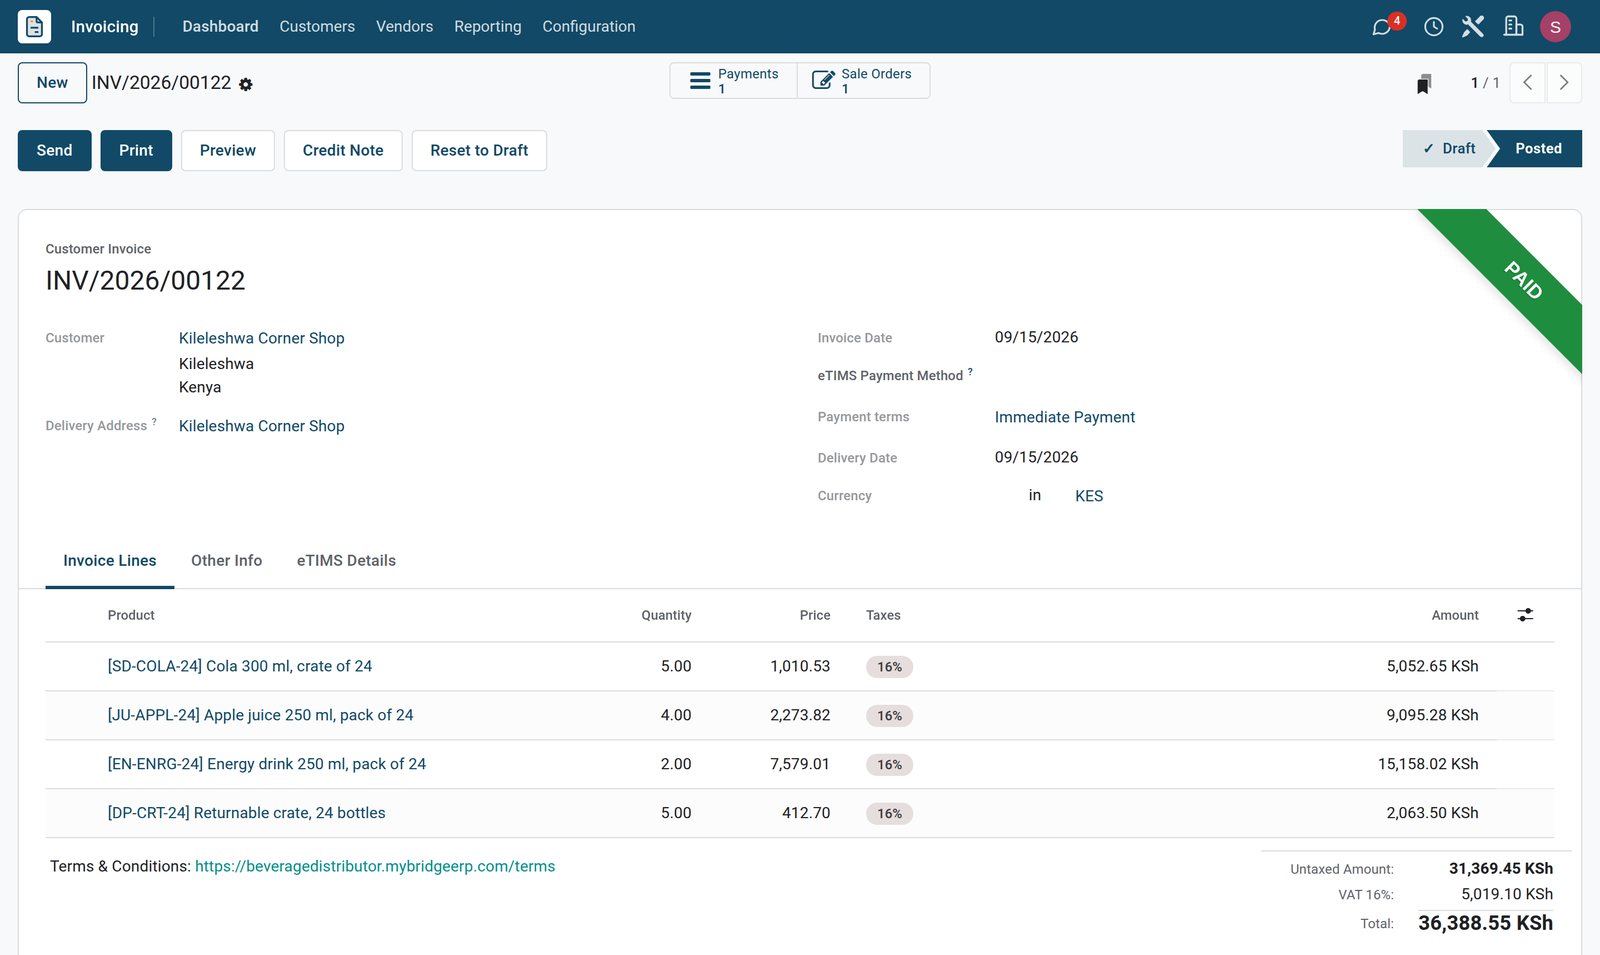Select the Draft status stage
Viewport: 1600px width, 955px height.
click(x=1447, y=149)
